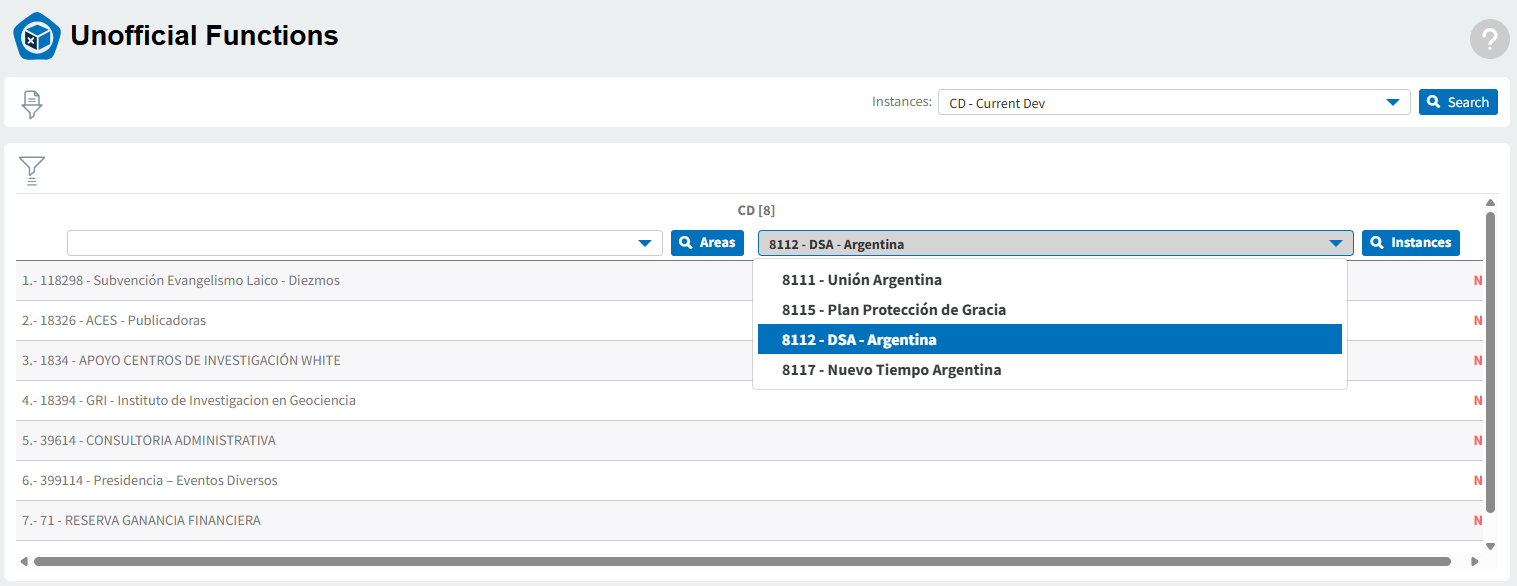
Task: Open the CD - Current Dev instances dropdown
Action: (1174, 102)
